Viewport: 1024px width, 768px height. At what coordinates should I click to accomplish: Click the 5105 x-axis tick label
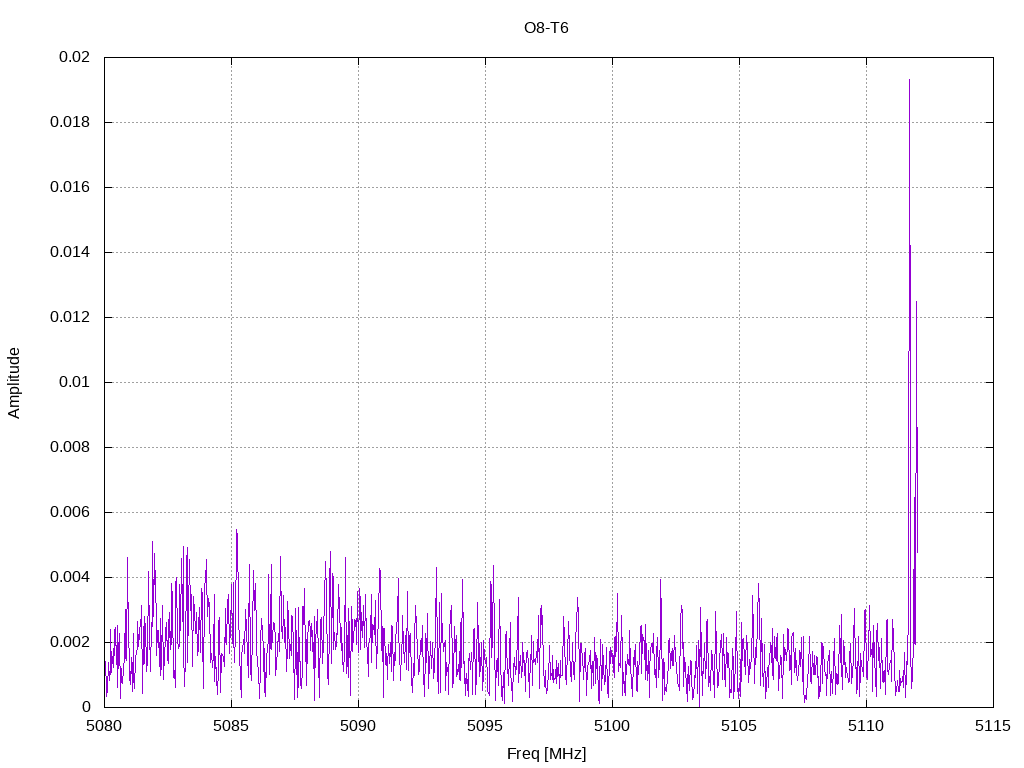[739, 726]
